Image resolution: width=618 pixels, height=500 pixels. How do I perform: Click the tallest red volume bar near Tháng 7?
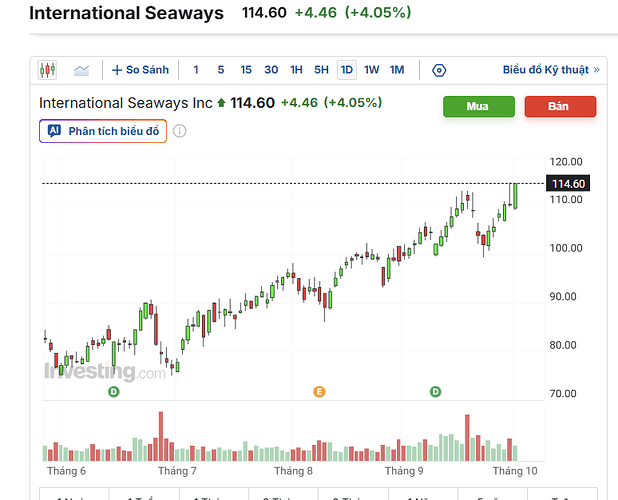[161, 436]
